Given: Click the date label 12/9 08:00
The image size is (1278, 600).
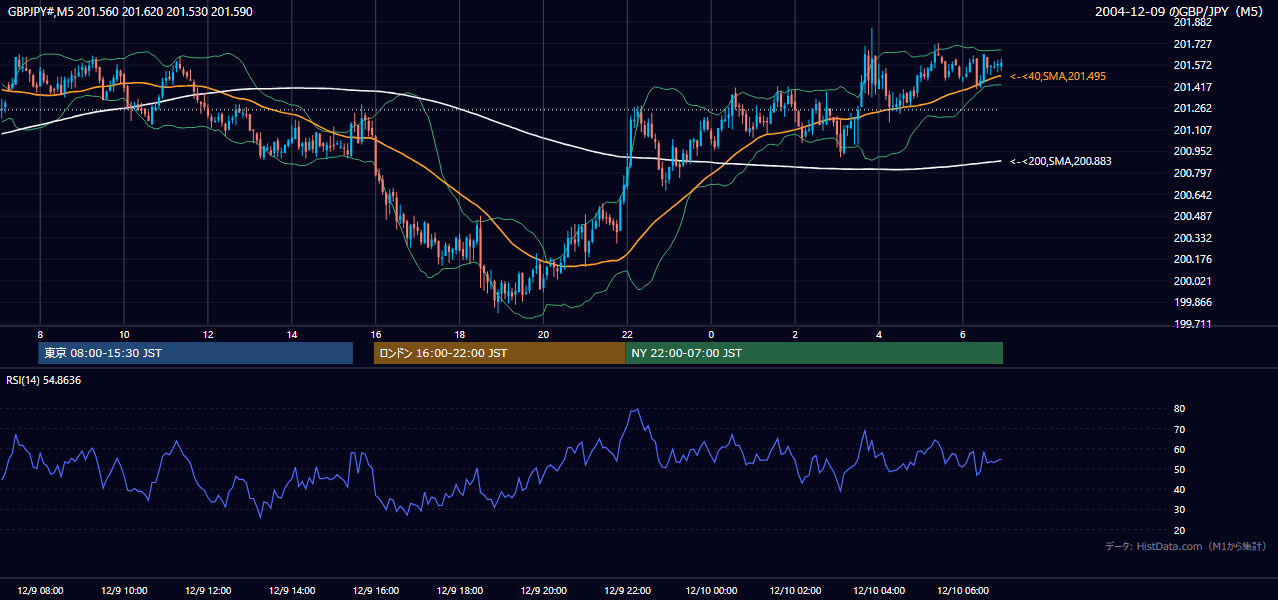Looking at the screenshot, I should [x=40, y=590].
